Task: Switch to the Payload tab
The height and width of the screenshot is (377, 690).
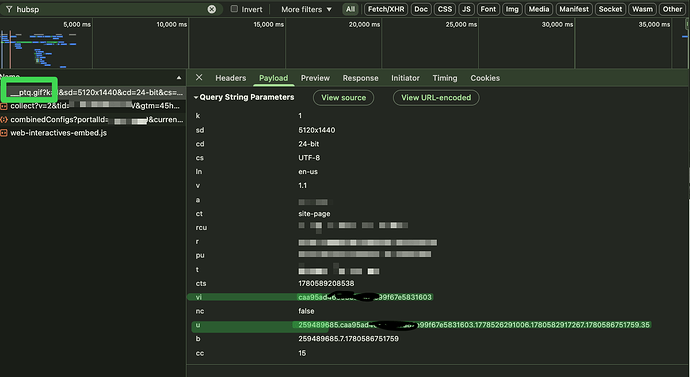Action: tap(273, 78)
